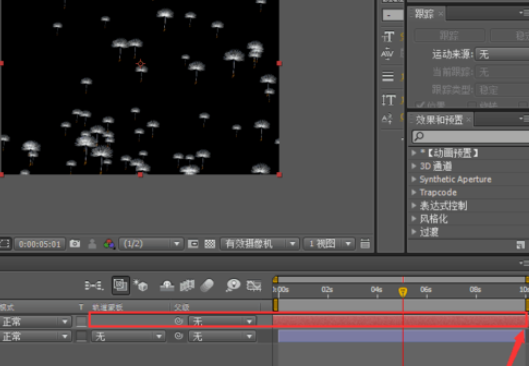Expand the Synthetic Aperture category
Viewport: 529px width, 366px height.
click(455, 179)
